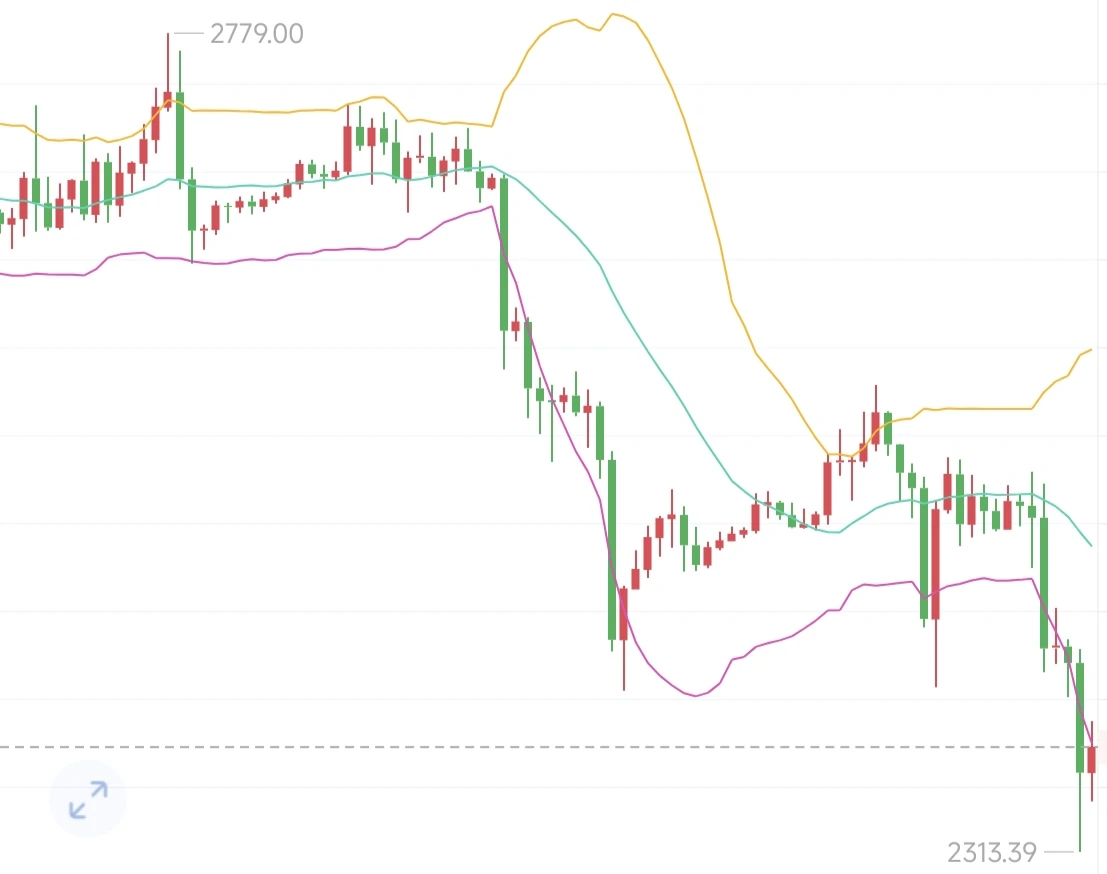Select the teal middle band at its right end

pos(1090,544)
